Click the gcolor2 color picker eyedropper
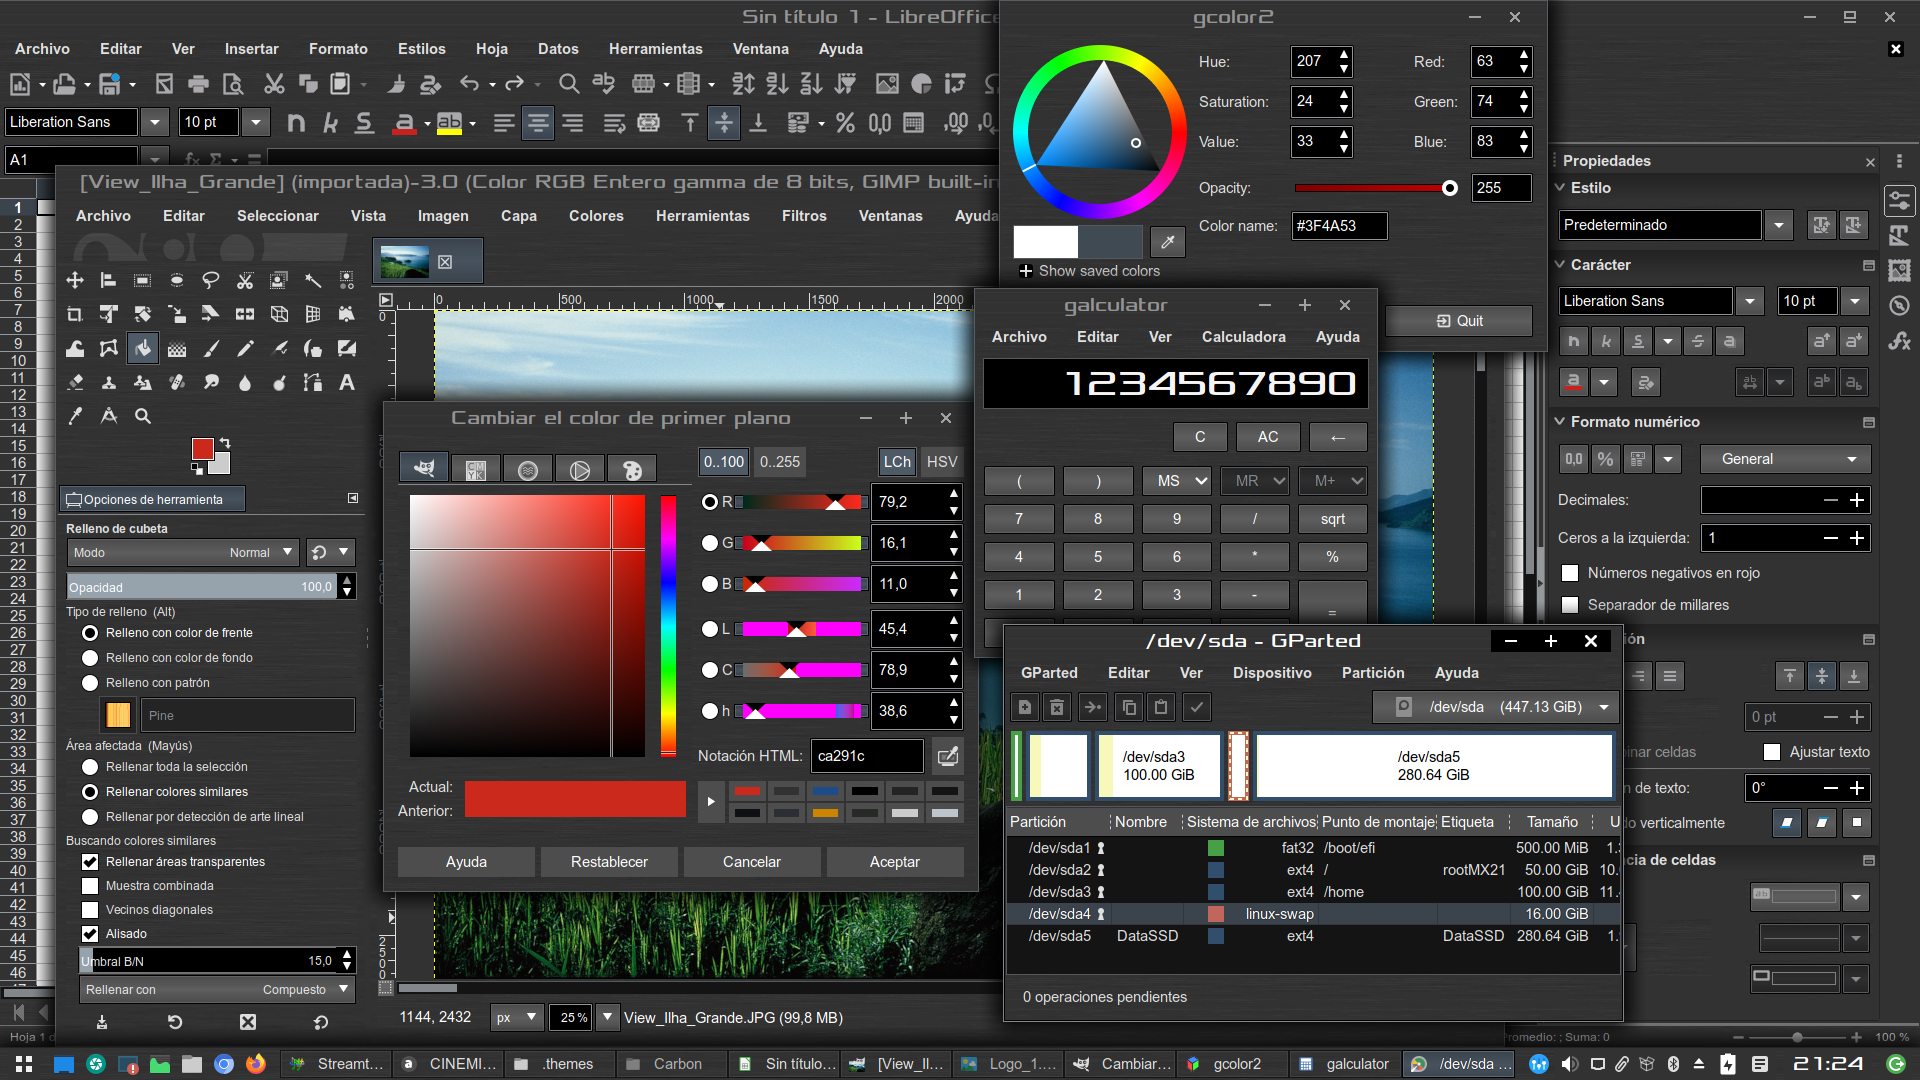 [x=1167, y=241]
